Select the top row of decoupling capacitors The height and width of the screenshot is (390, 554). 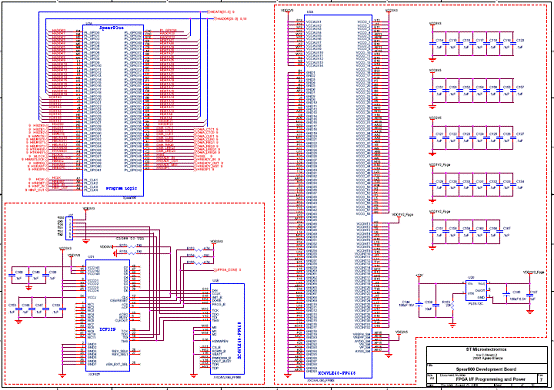[472, 43]
